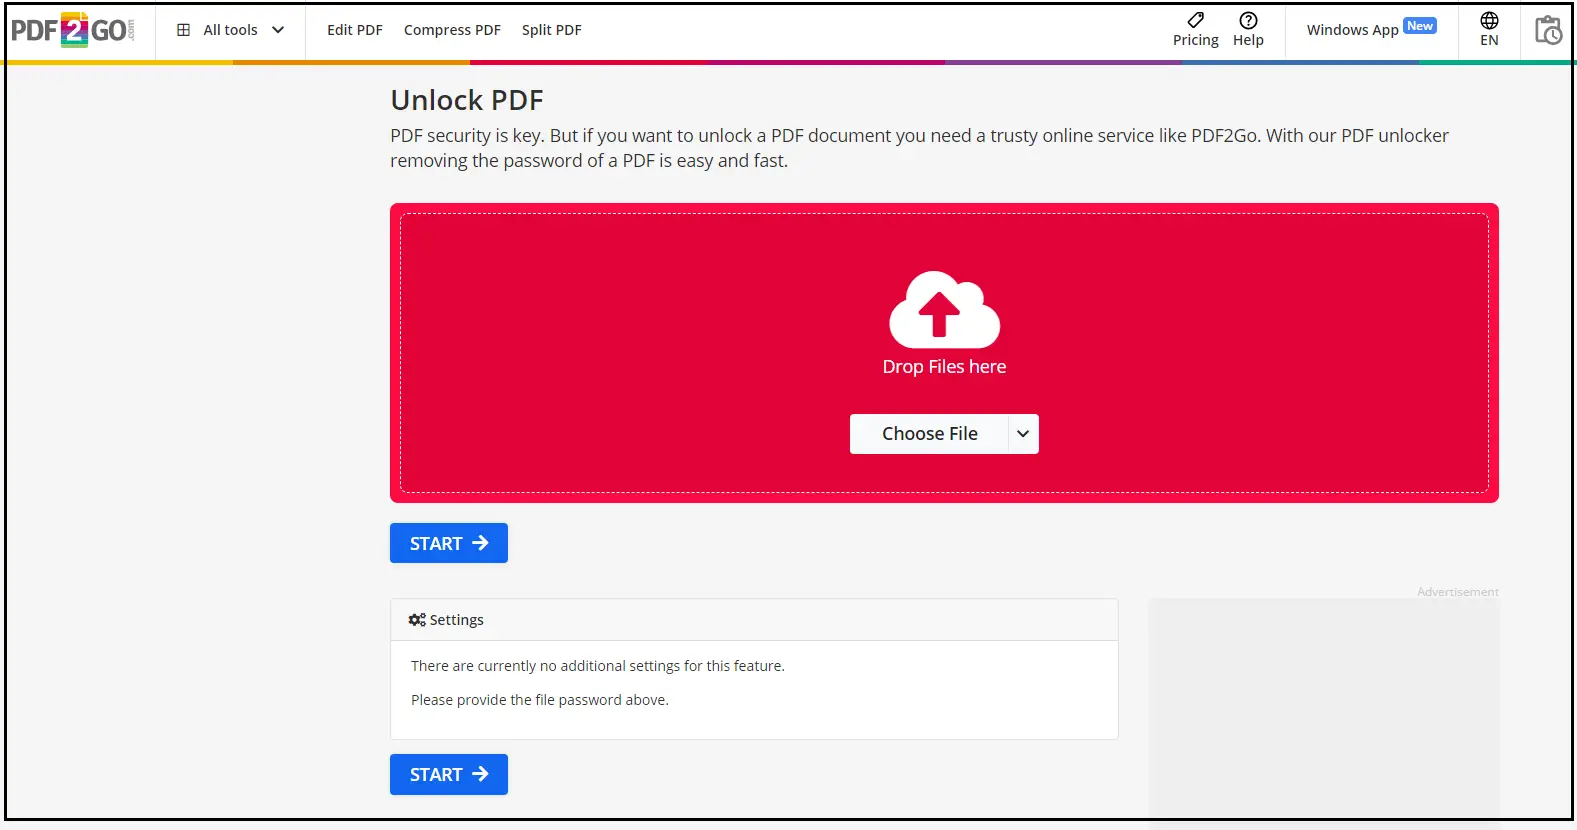Screen dimensions: 1577x830
Task: Click the lower START button below Settings
Action: click(x=449, y=775)
